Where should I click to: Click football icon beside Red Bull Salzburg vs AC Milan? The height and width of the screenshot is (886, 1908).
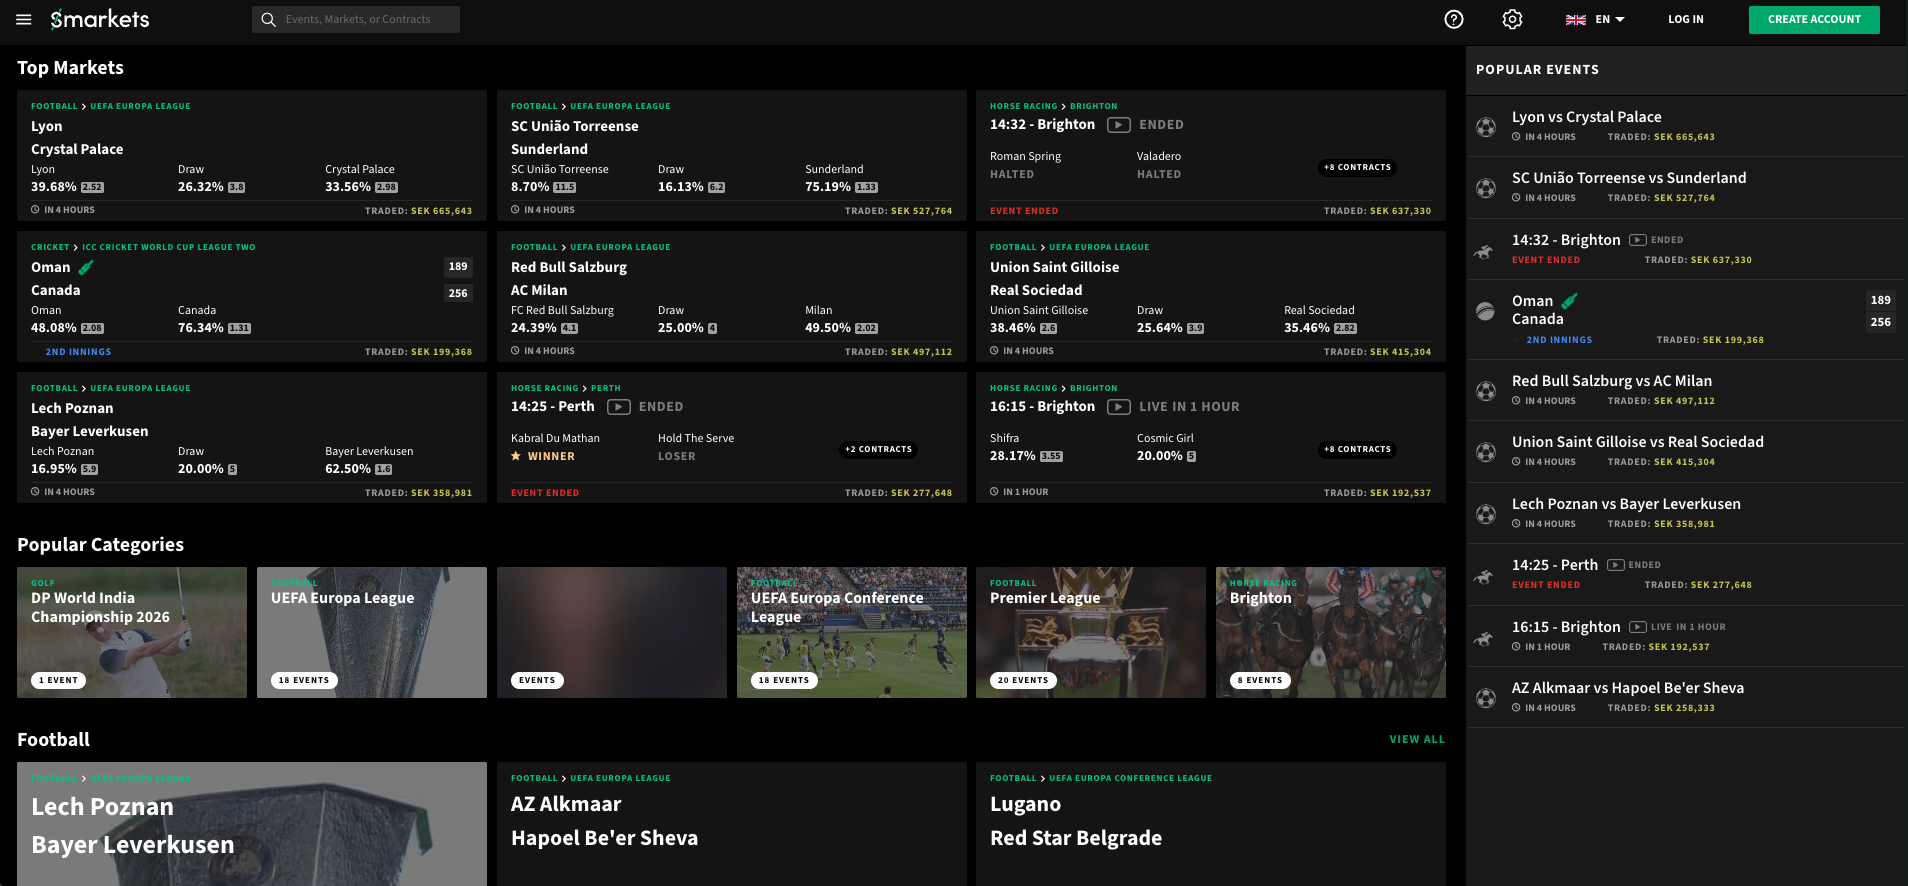[x=1486, y=391]
